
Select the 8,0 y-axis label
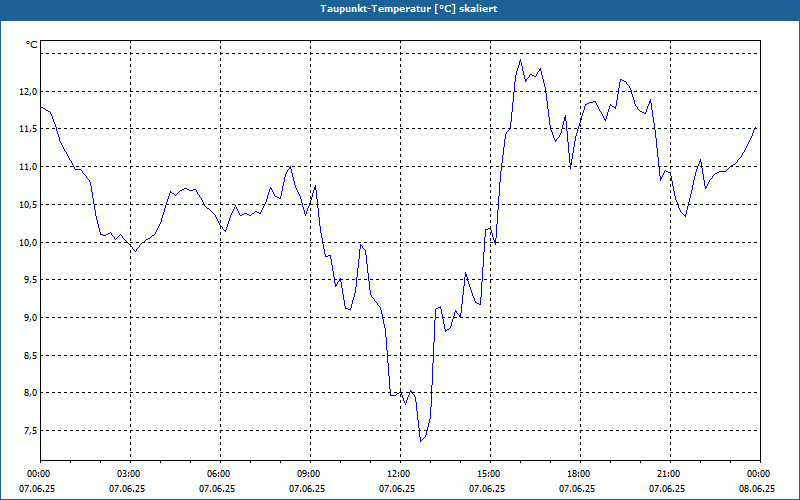(29, 393)
